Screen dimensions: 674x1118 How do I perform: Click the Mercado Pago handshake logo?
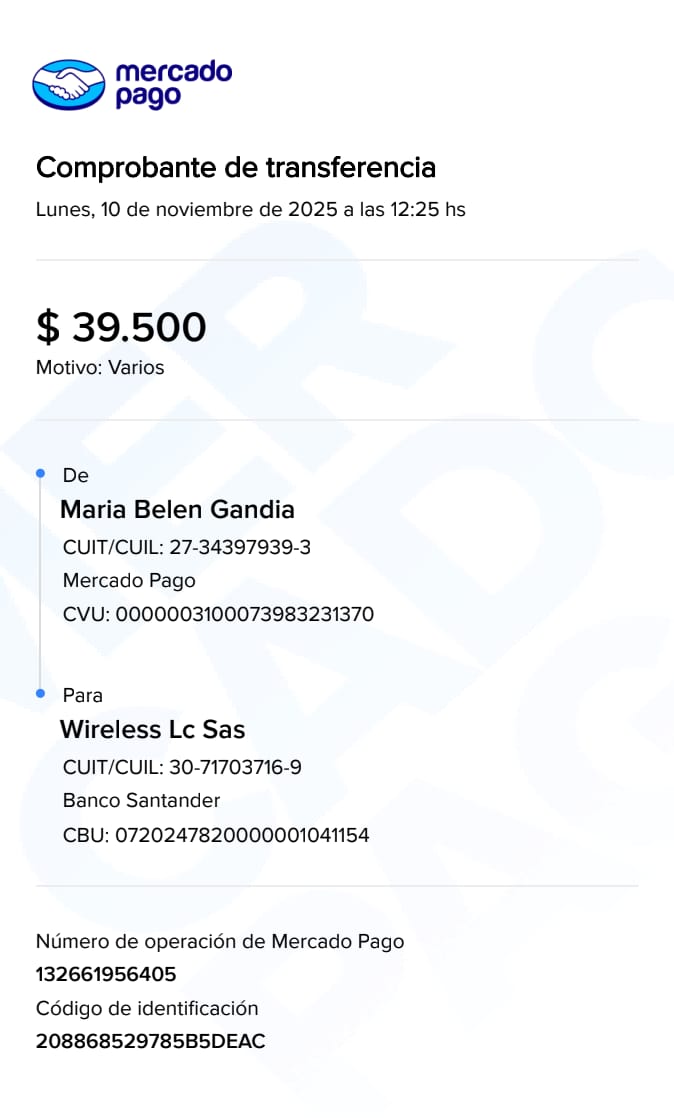(x=68, y=84)
